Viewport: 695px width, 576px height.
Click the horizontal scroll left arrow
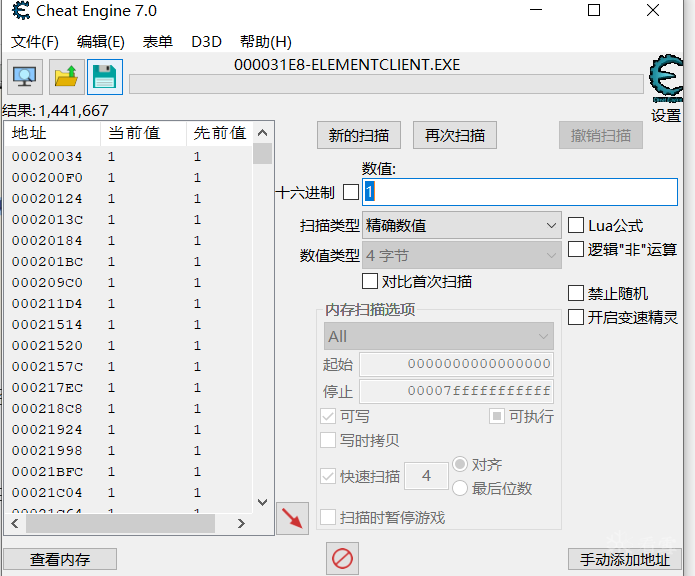click(x=15, y=524)
